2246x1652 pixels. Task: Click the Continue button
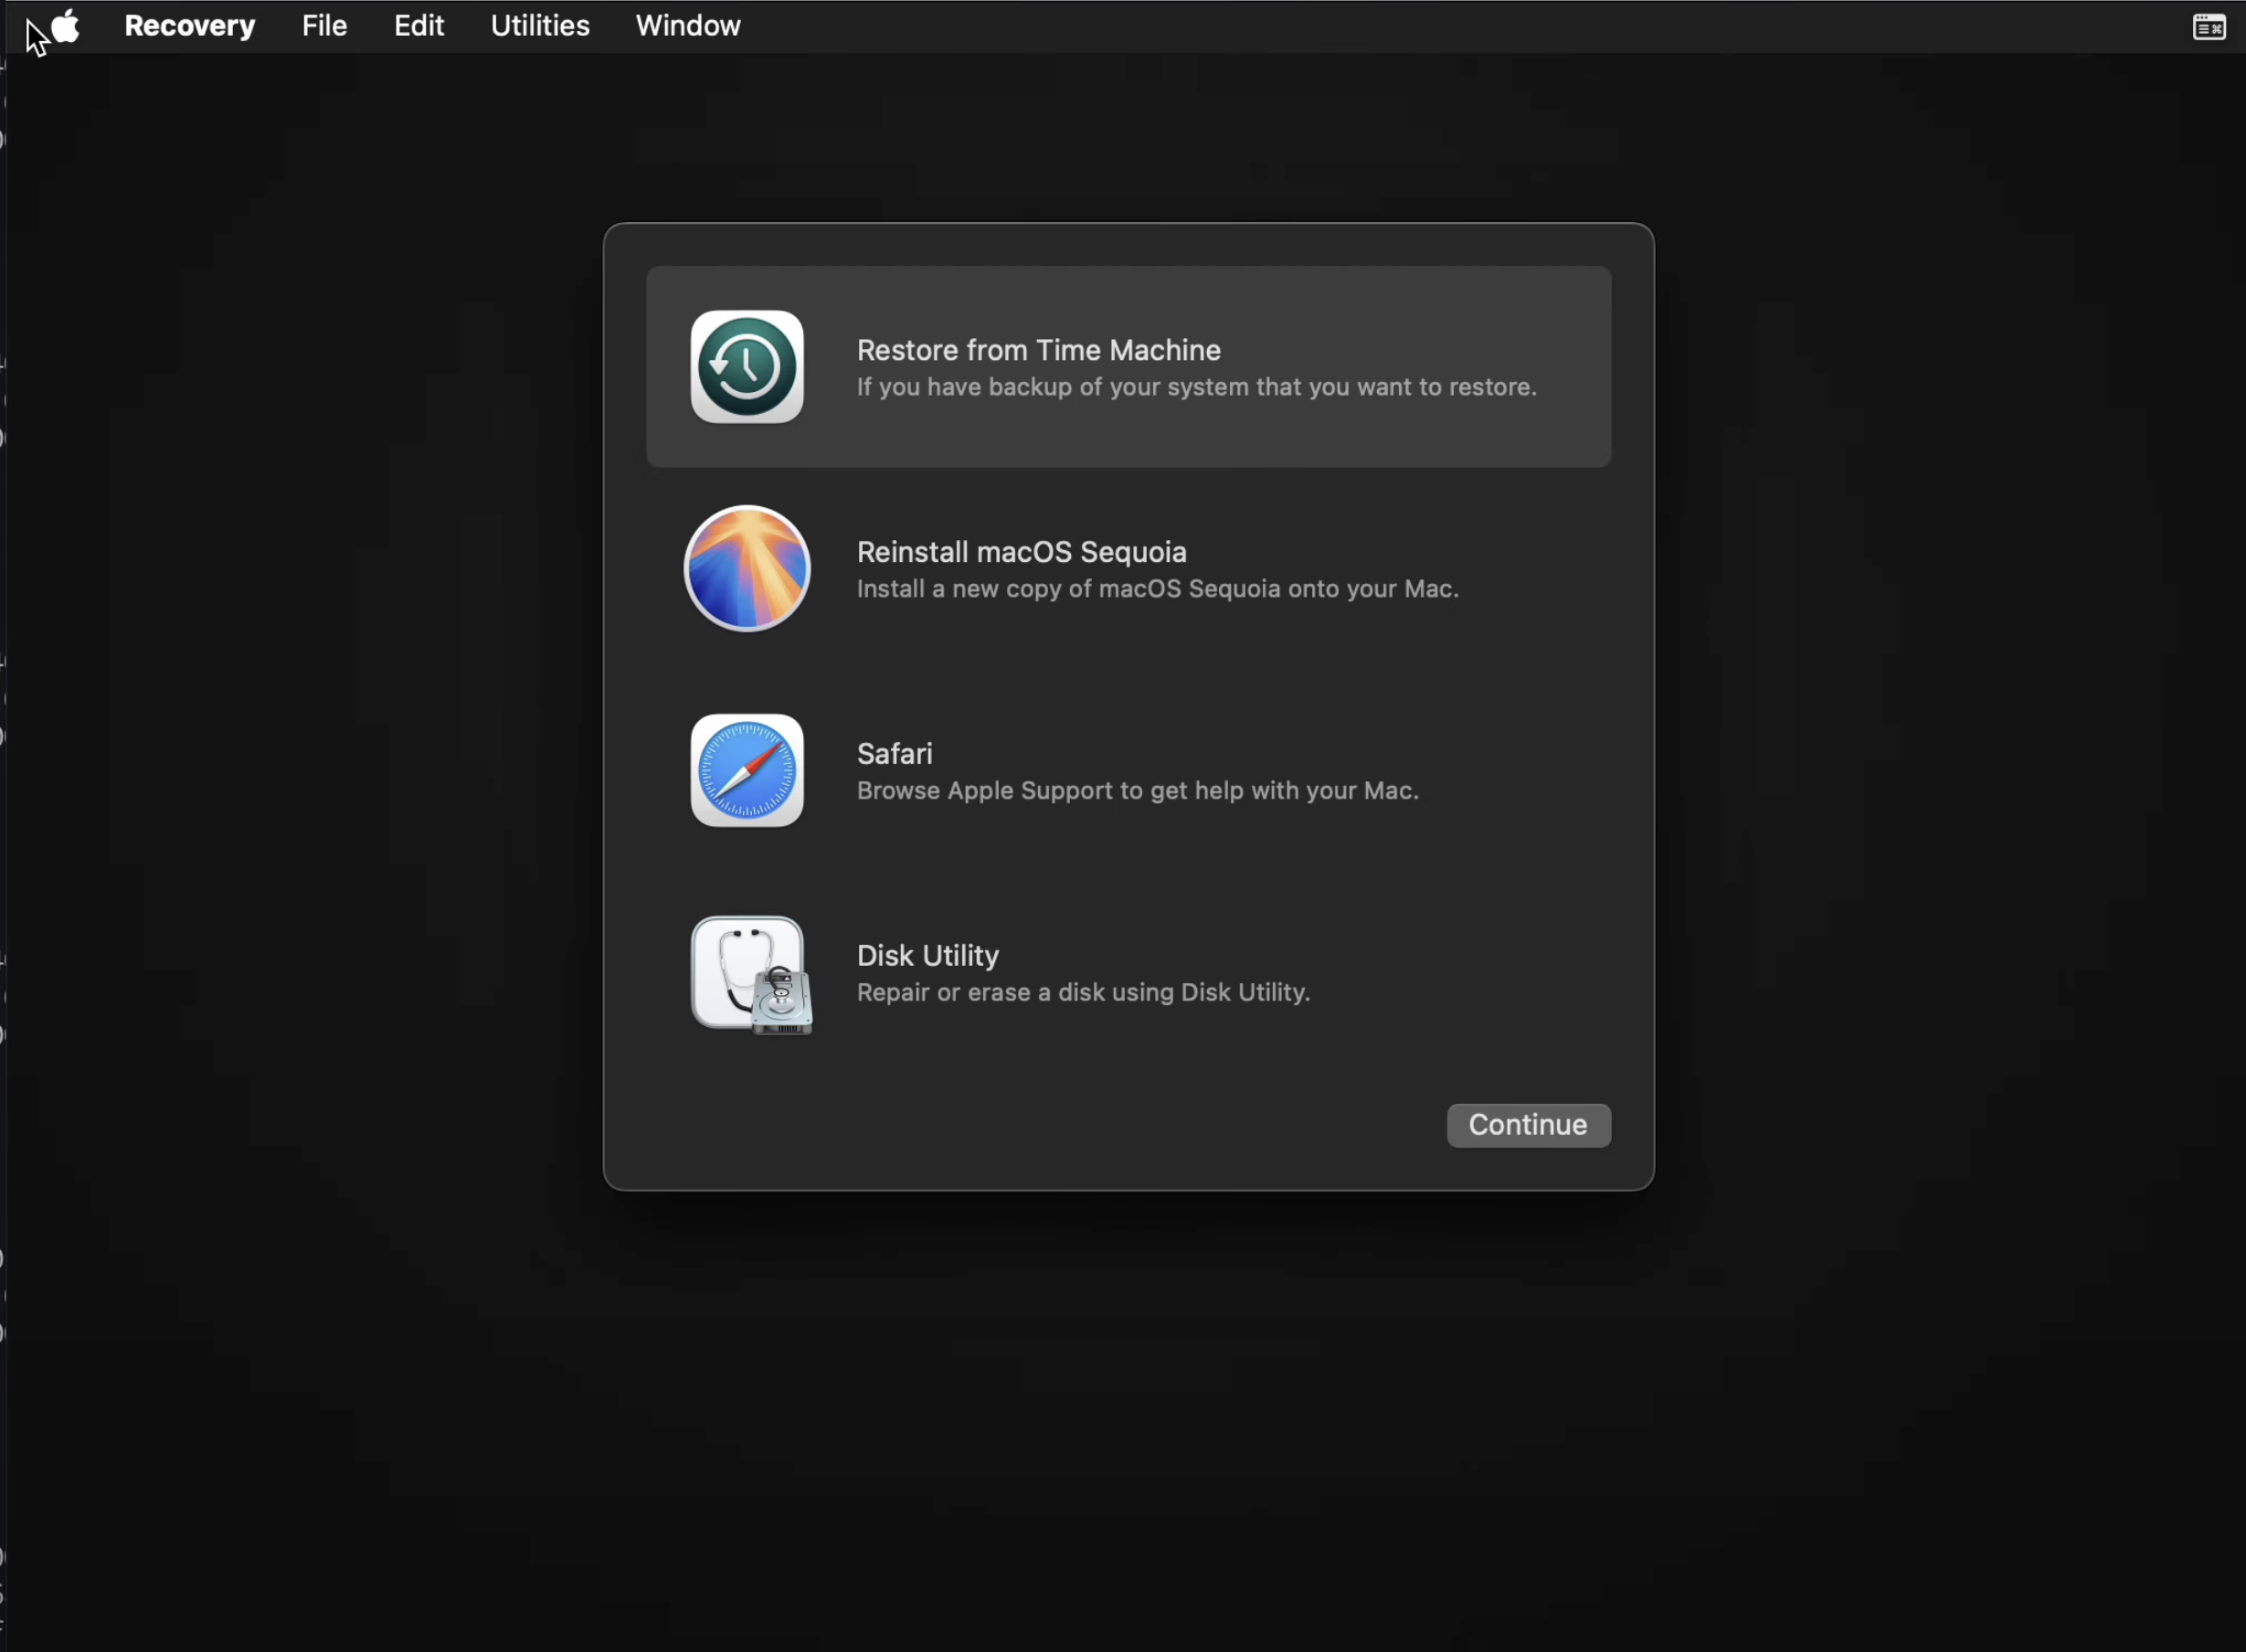1528,1125
